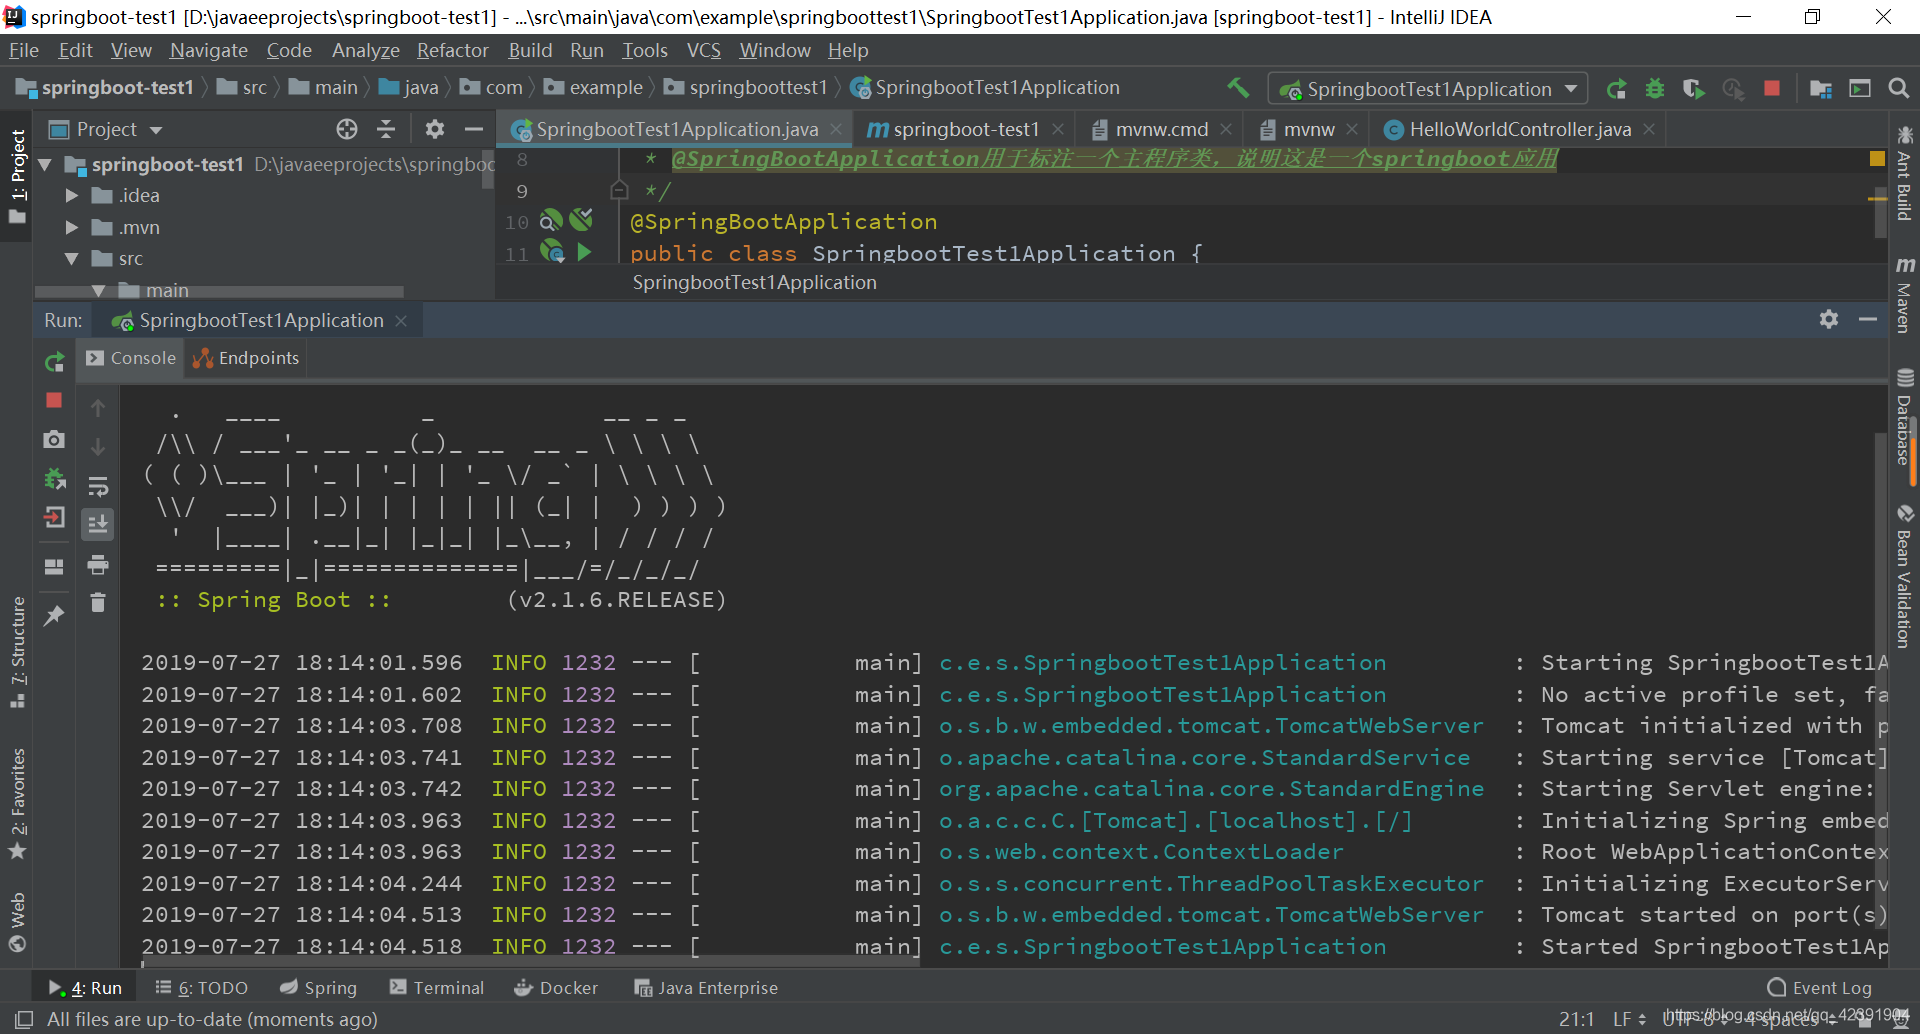
Task: Click the down stack trace arrow icon
Action: click(98, 446)
